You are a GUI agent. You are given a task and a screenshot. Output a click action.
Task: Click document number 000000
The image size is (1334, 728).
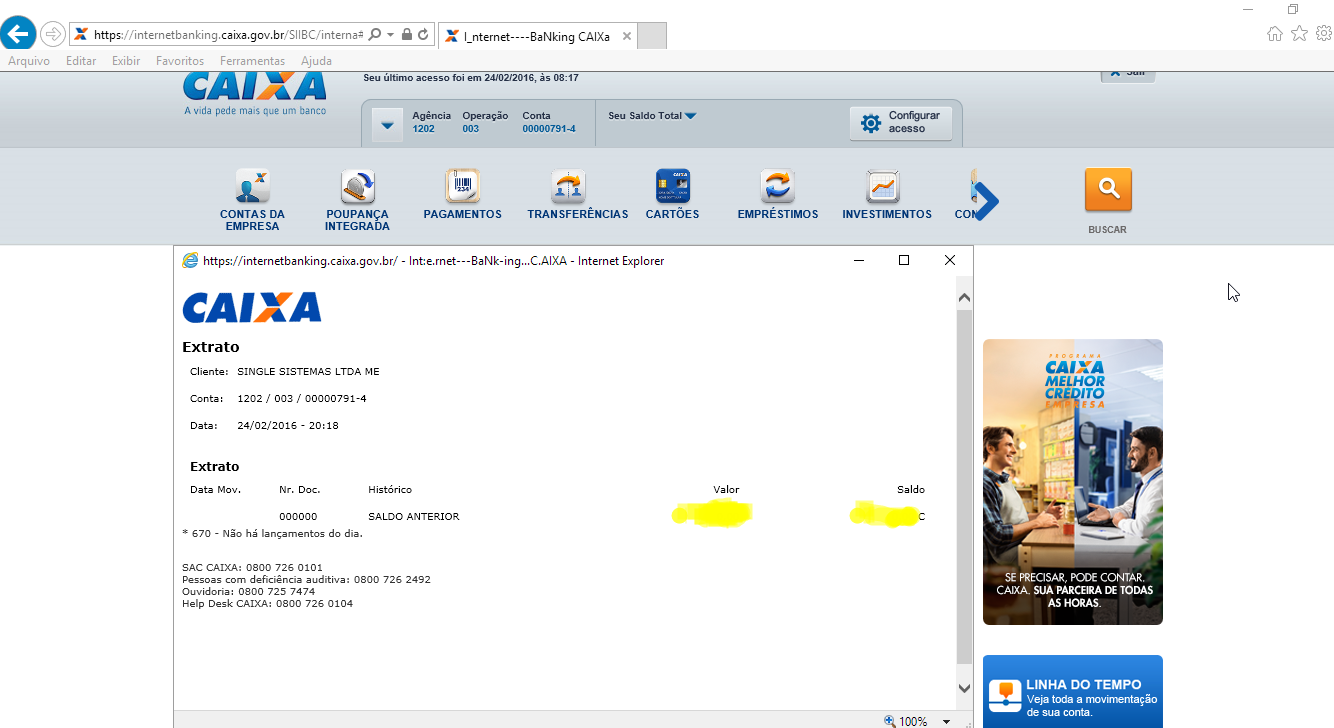coord(298,517)
